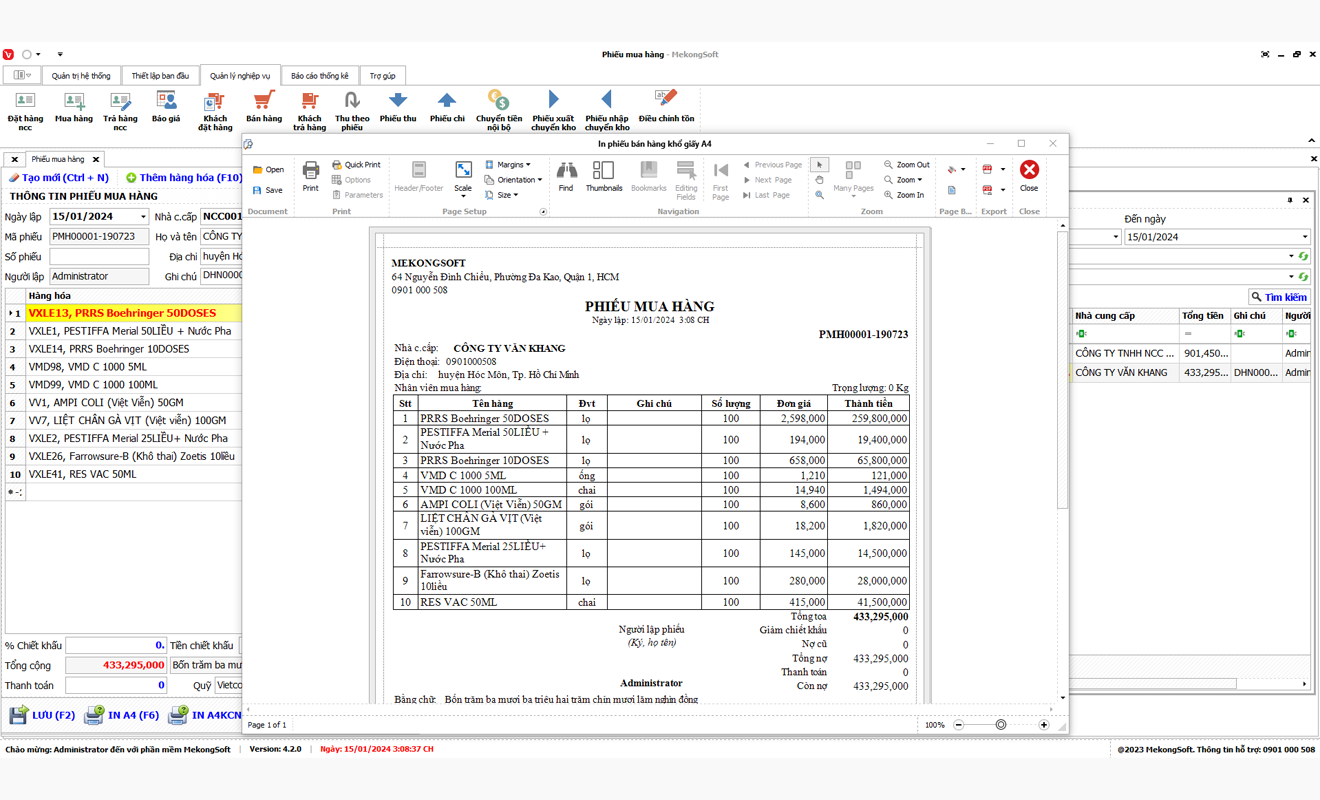Select the pointer tool in Zoom group
This screenshot has width=1320, height=800.
(820, 165)
